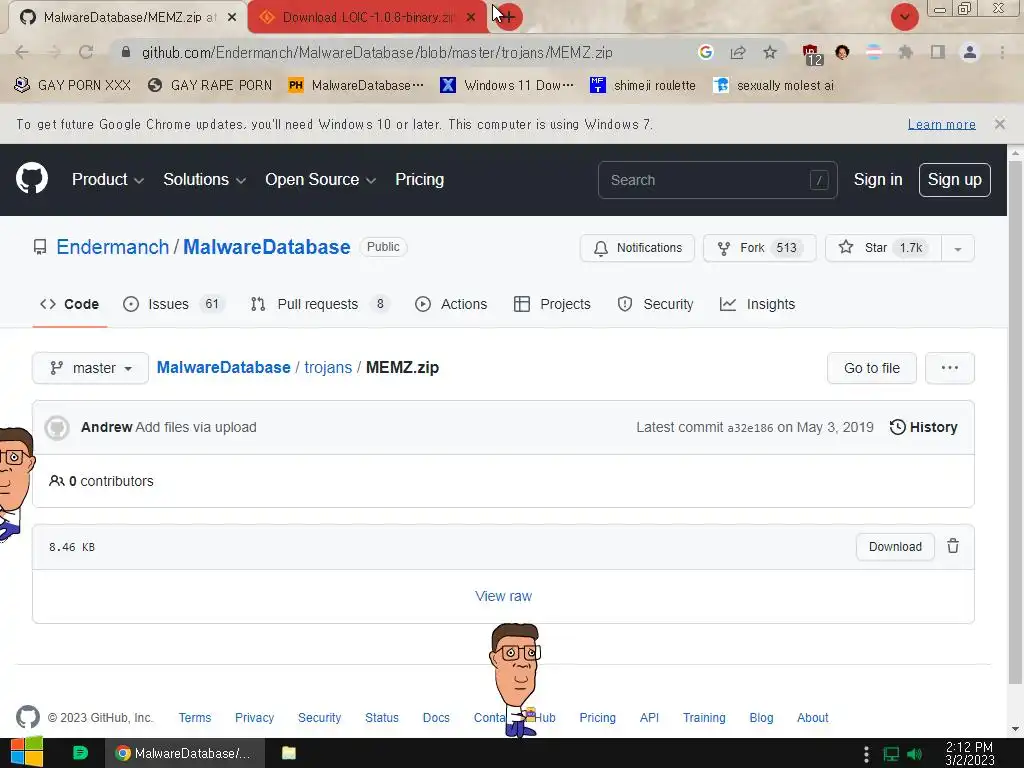
Task: Click the Sign up button
Action: pos(954,180)
